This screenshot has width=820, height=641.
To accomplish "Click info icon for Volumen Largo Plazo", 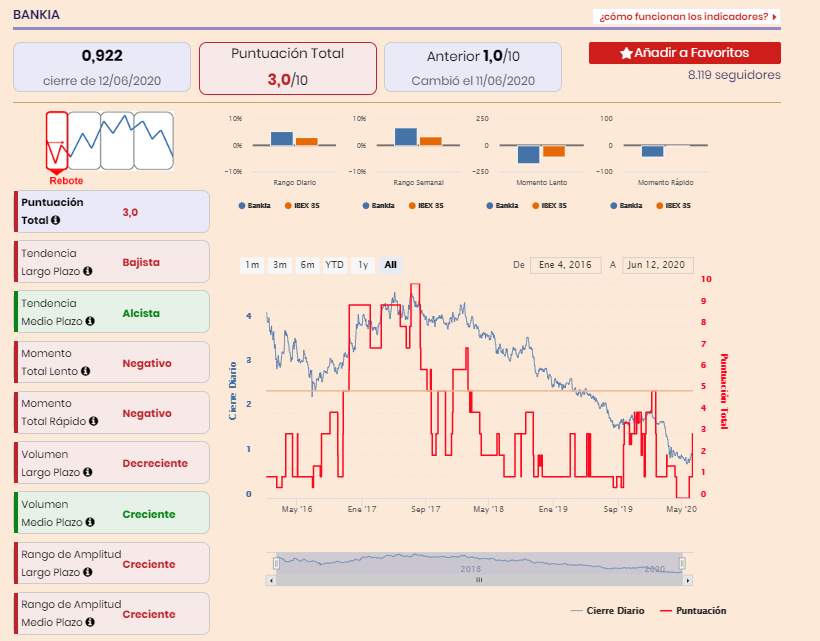I will tap(88, 472).
